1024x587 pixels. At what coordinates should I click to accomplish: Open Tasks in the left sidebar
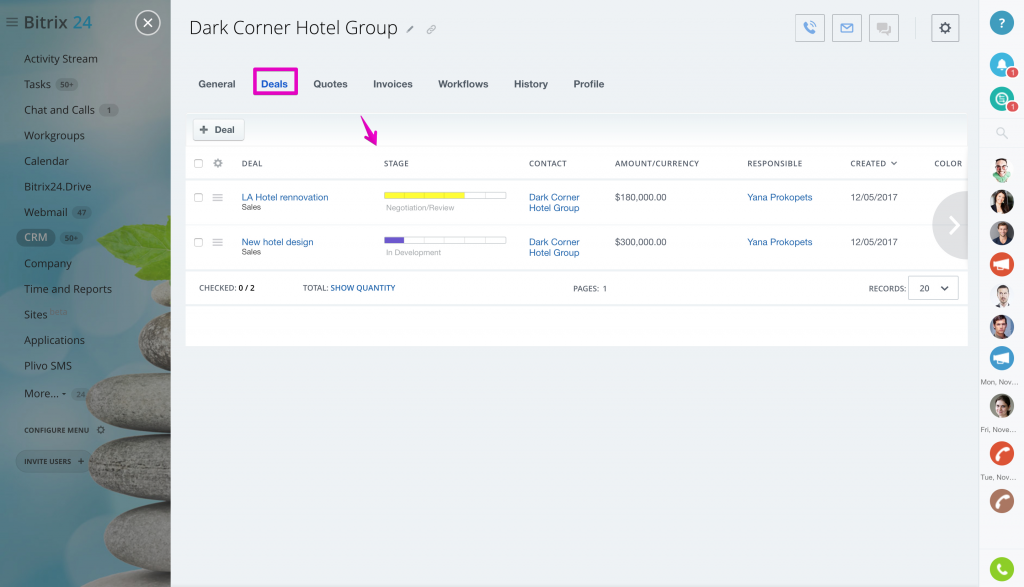[37, 84]
